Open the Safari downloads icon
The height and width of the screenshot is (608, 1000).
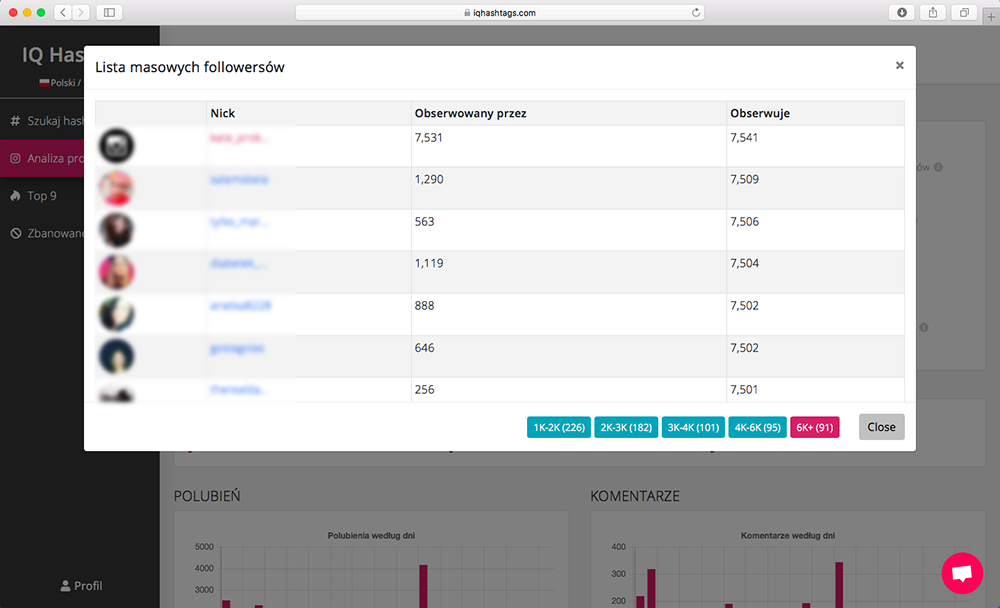[902, 13]
